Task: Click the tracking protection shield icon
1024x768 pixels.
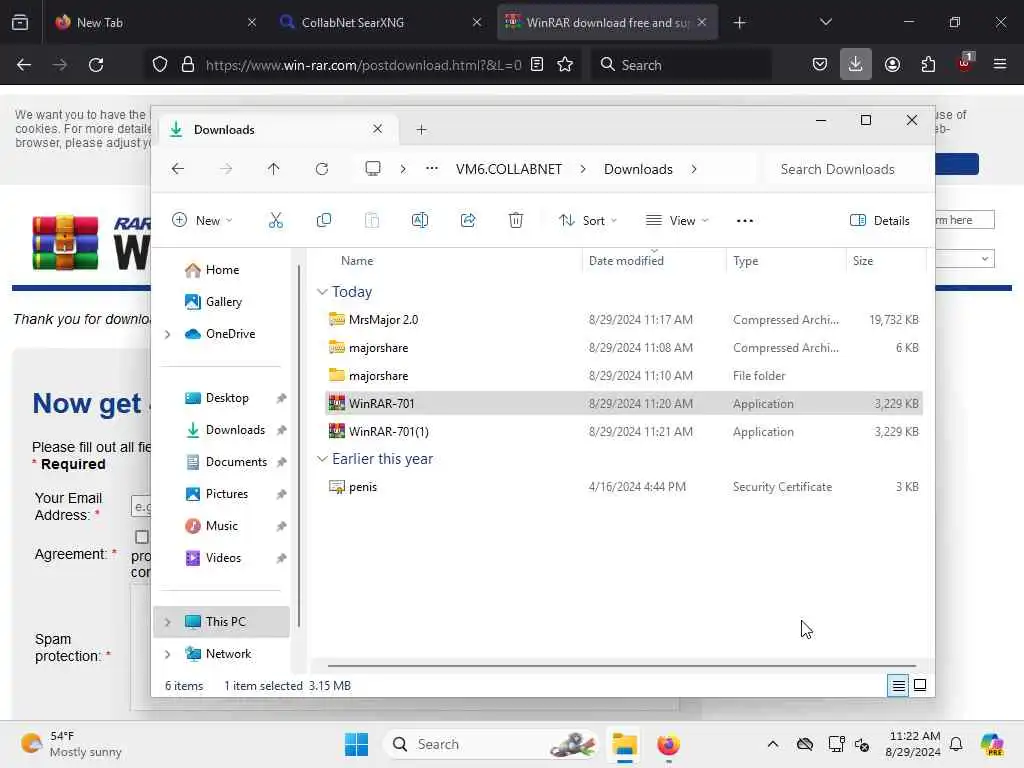Action: pyautogui.click(x=160, y=65)
